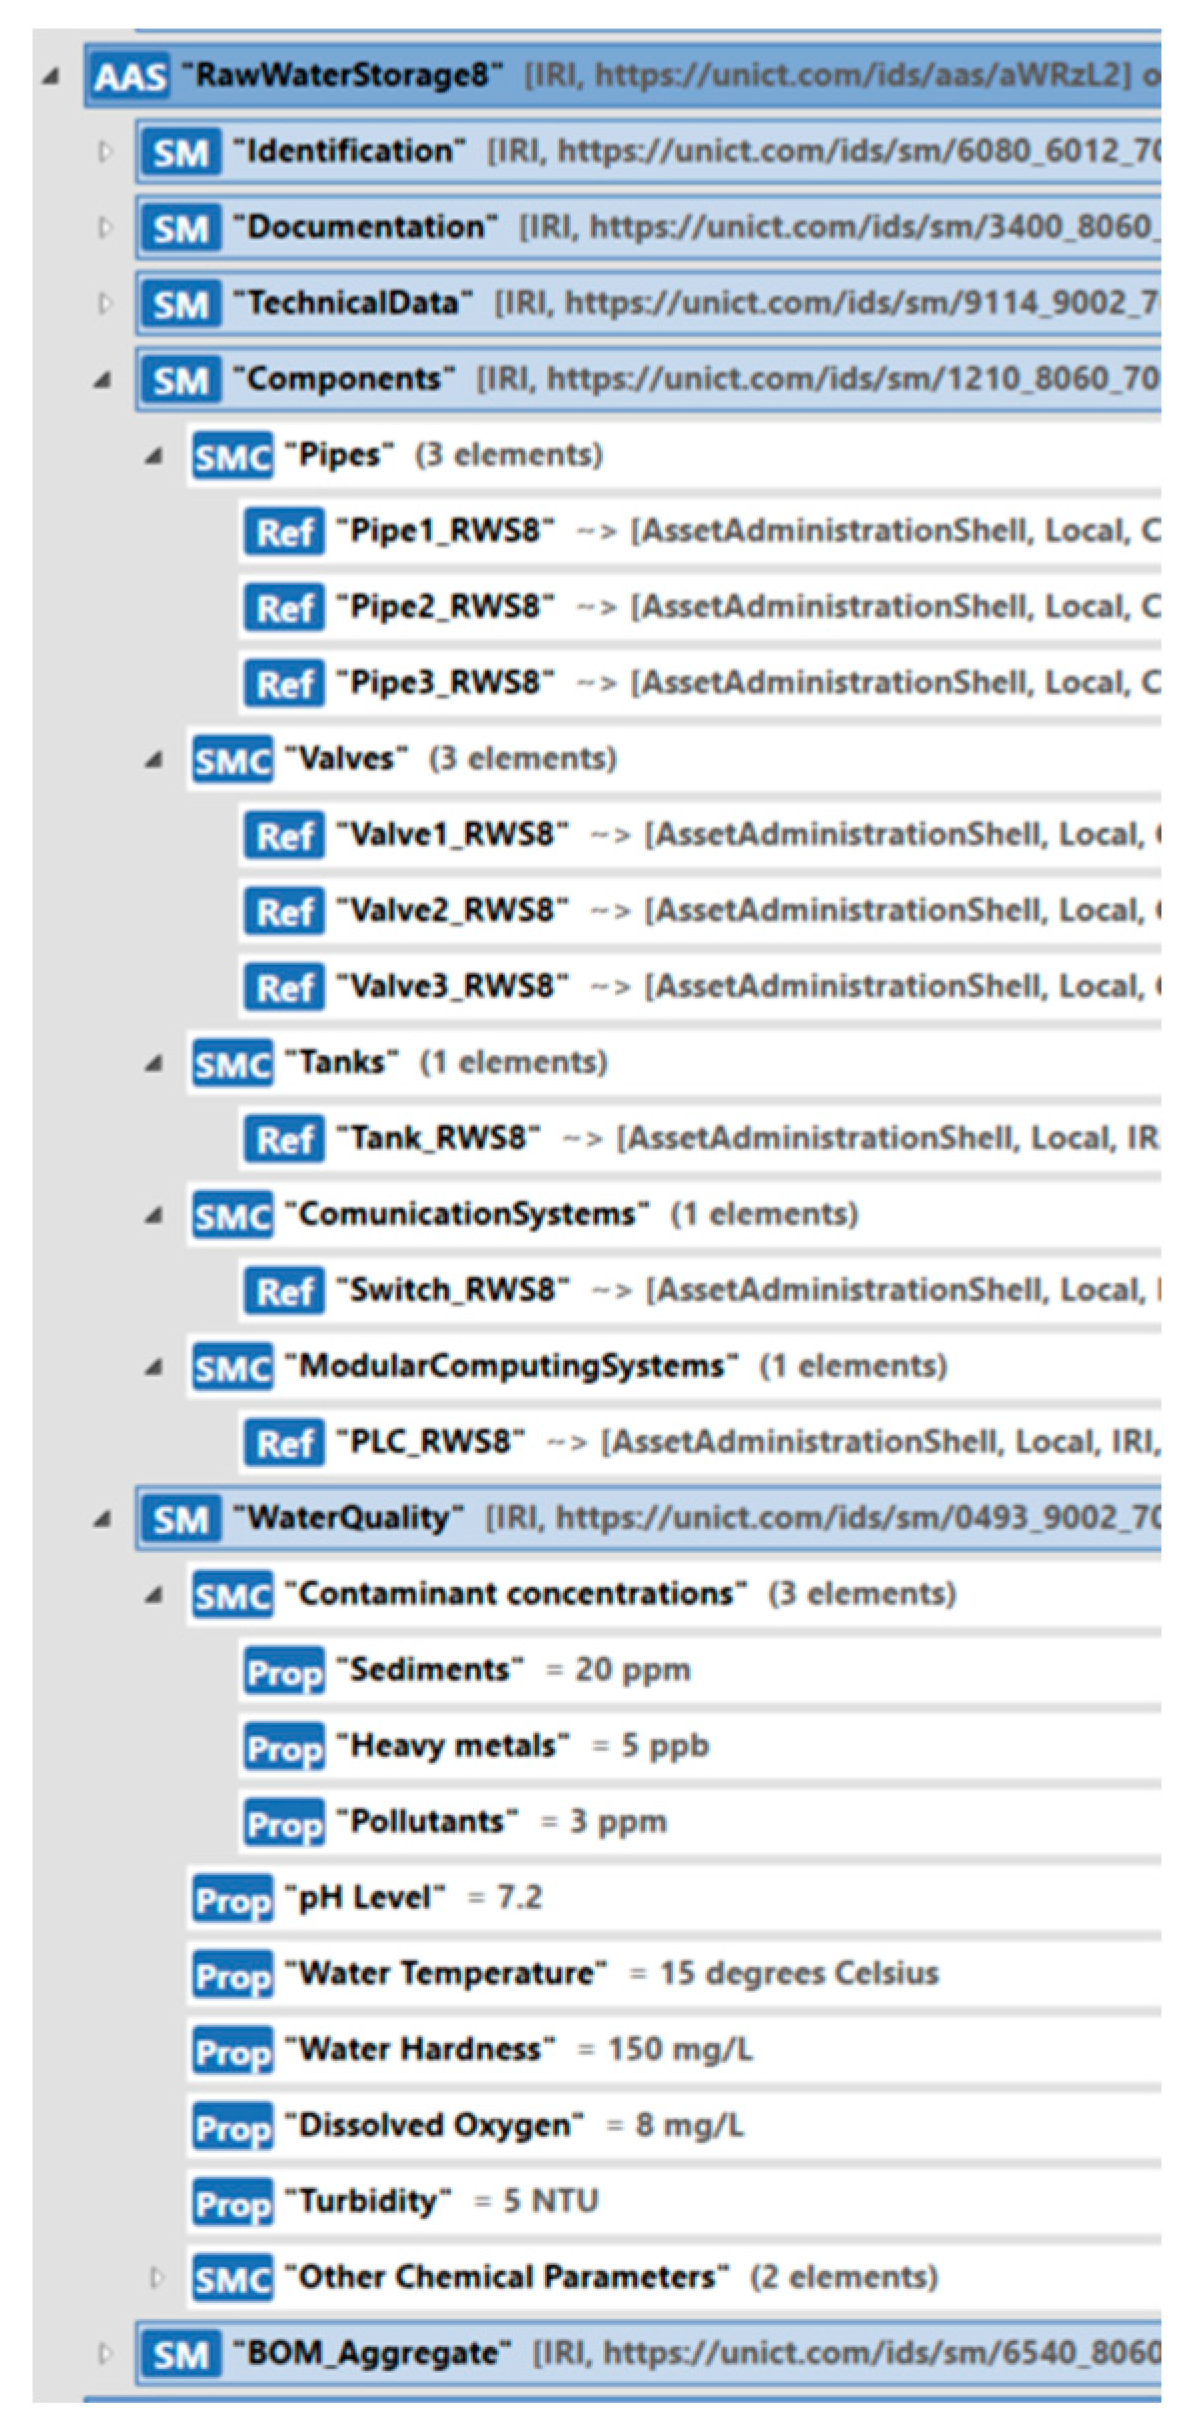The height and width of the screenshot is (2433, 1190).
Task: Select the Water Hardness property row
Action: click(x=674, y=2051)
